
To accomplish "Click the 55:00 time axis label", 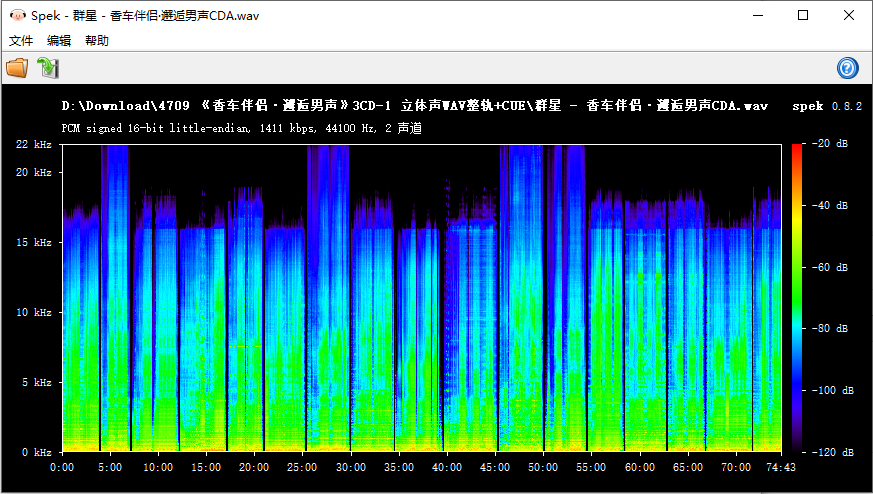I will 591,467.
